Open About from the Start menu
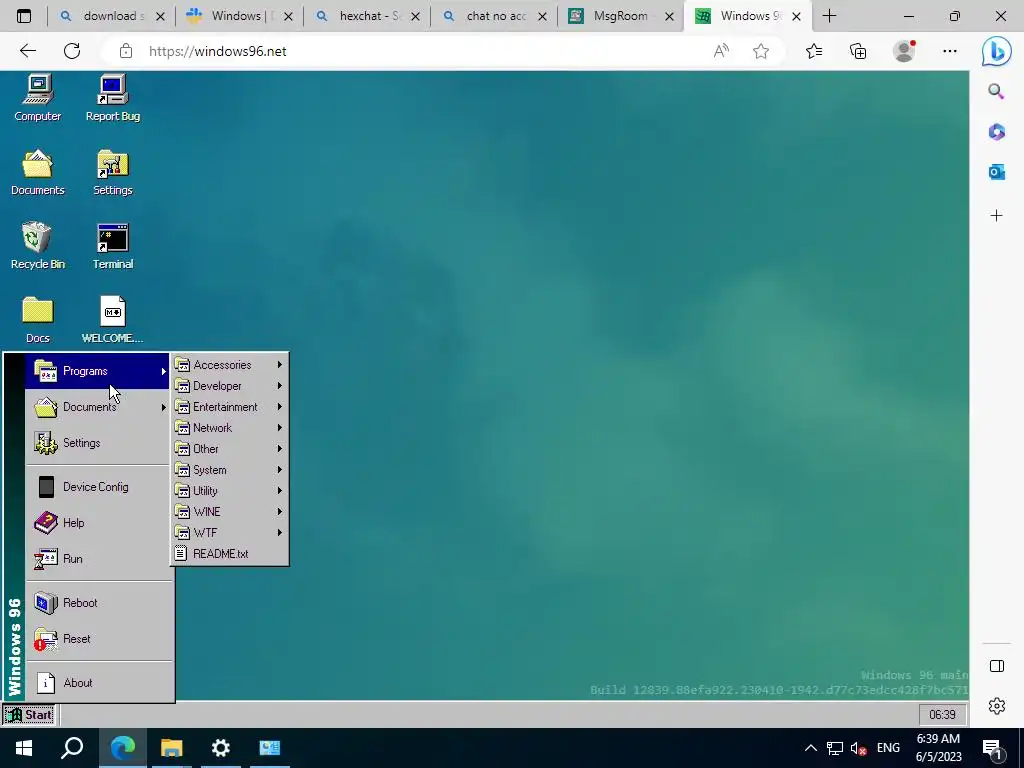This screenshot has width=1024, height=768. pyautogui.click(x=97, y=682)
